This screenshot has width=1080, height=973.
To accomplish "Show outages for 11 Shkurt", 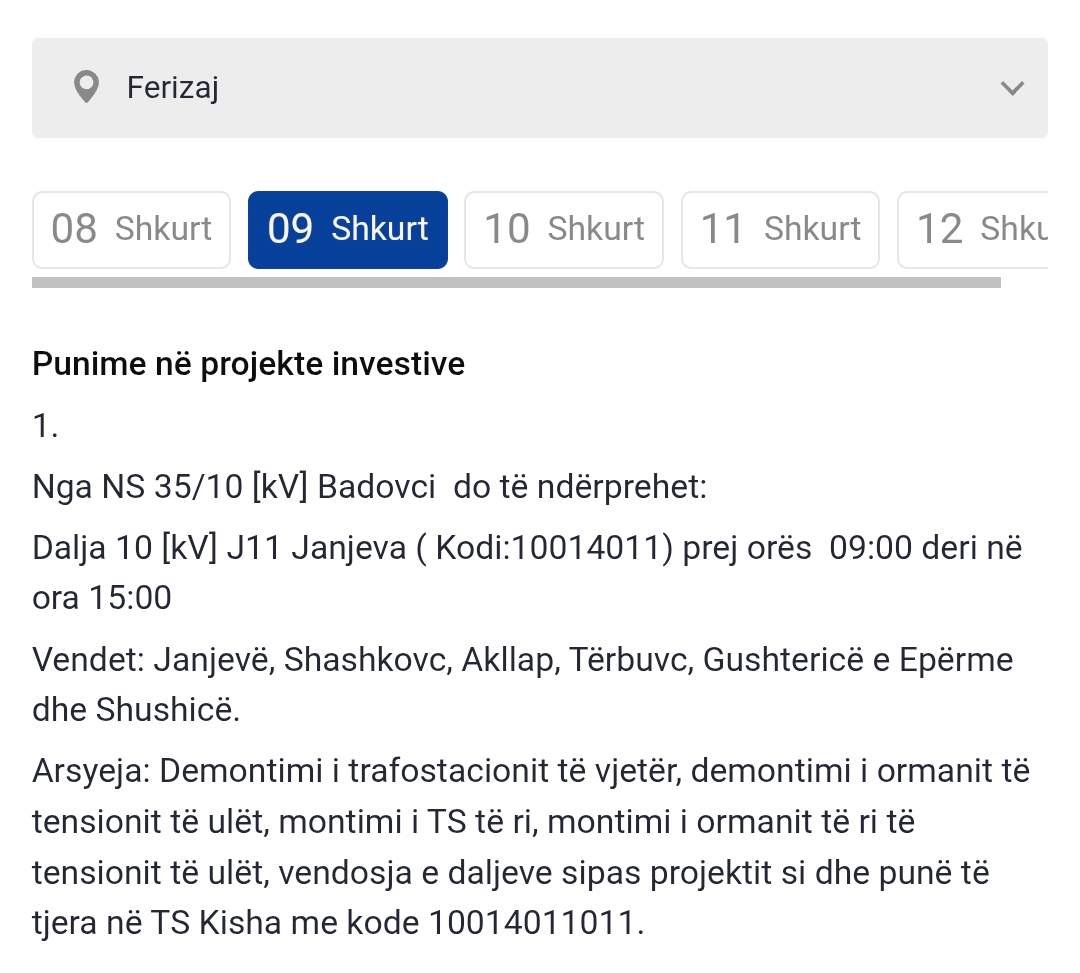I will tap(780, 229).
